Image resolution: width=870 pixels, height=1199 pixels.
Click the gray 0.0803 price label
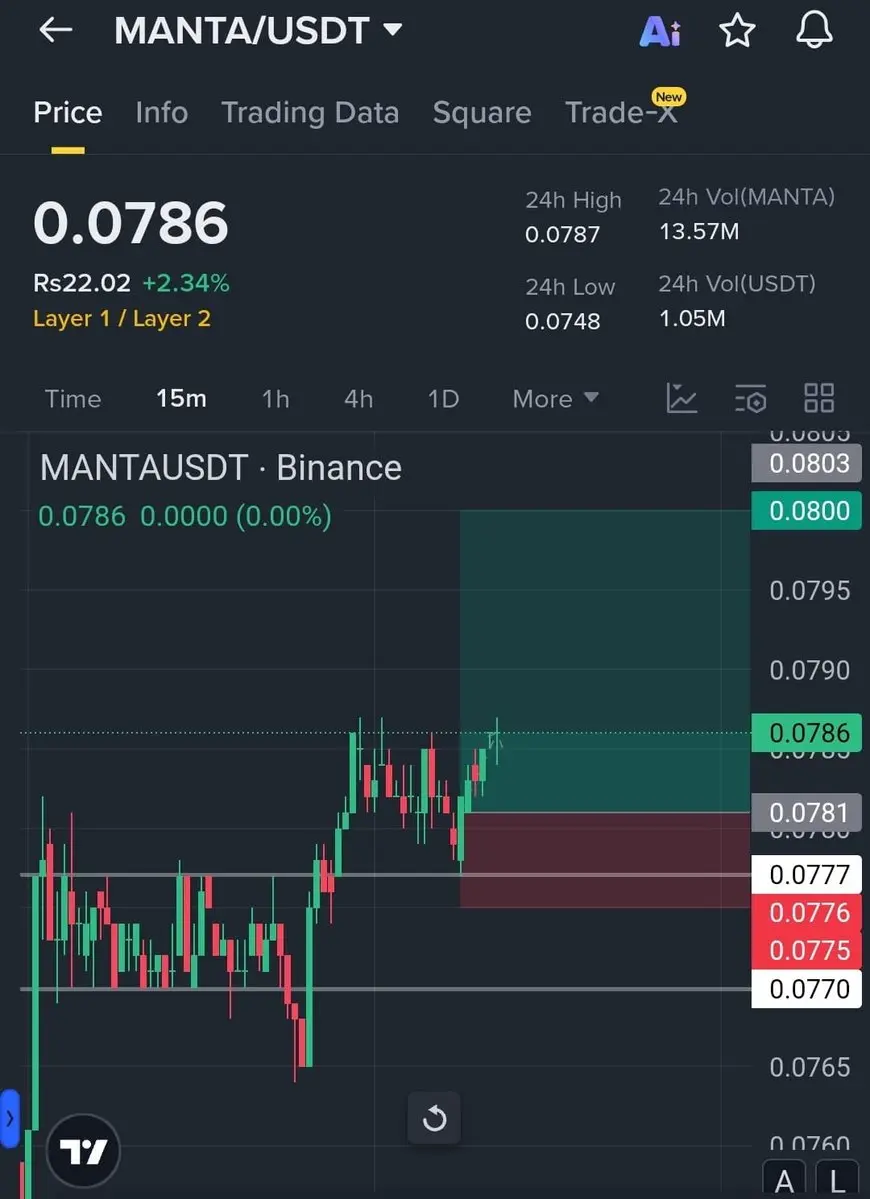point(807,463)
